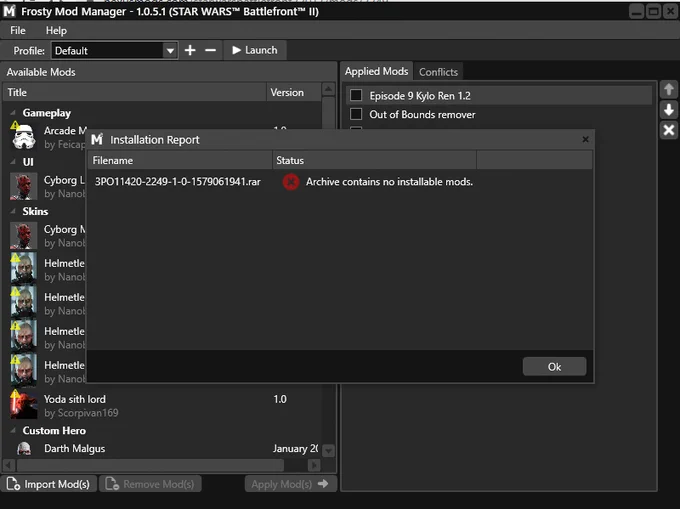This screenshot has width=680, height=509.
Task: Click the red error icon in the Status column
Action: click(x=291, y=182)
